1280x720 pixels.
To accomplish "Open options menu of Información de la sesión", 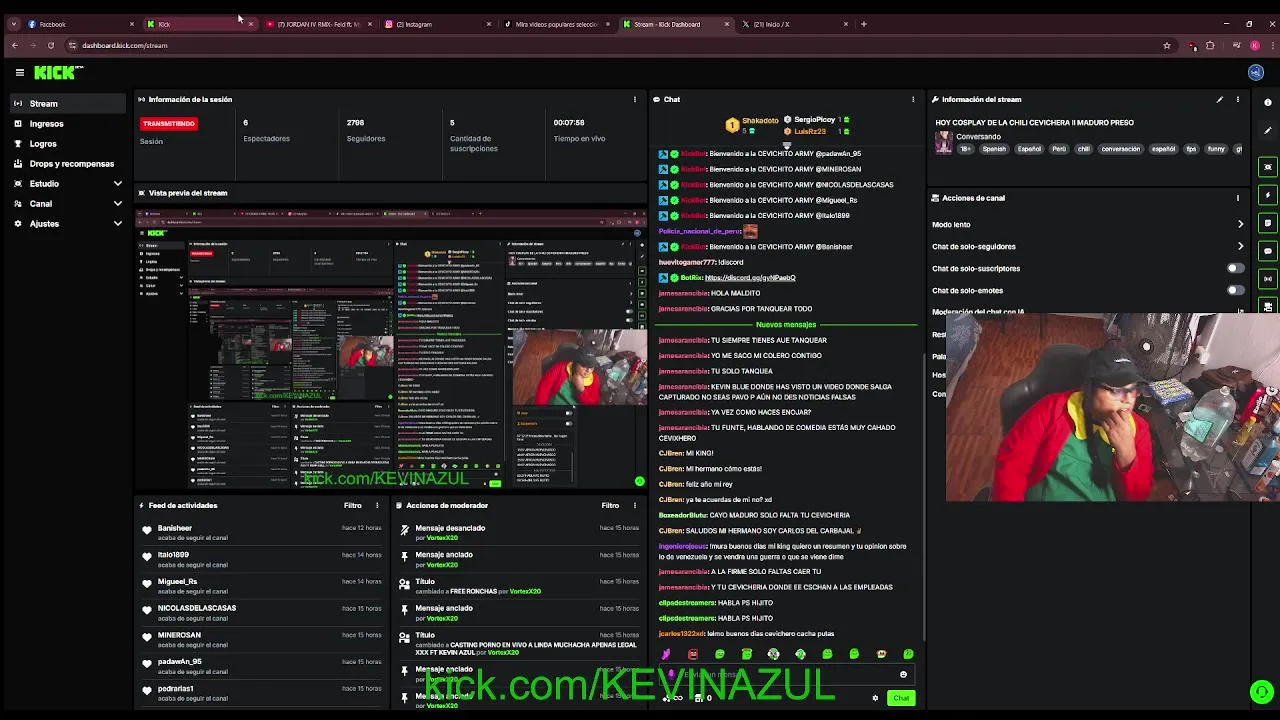I will click(x=634, y=99).
